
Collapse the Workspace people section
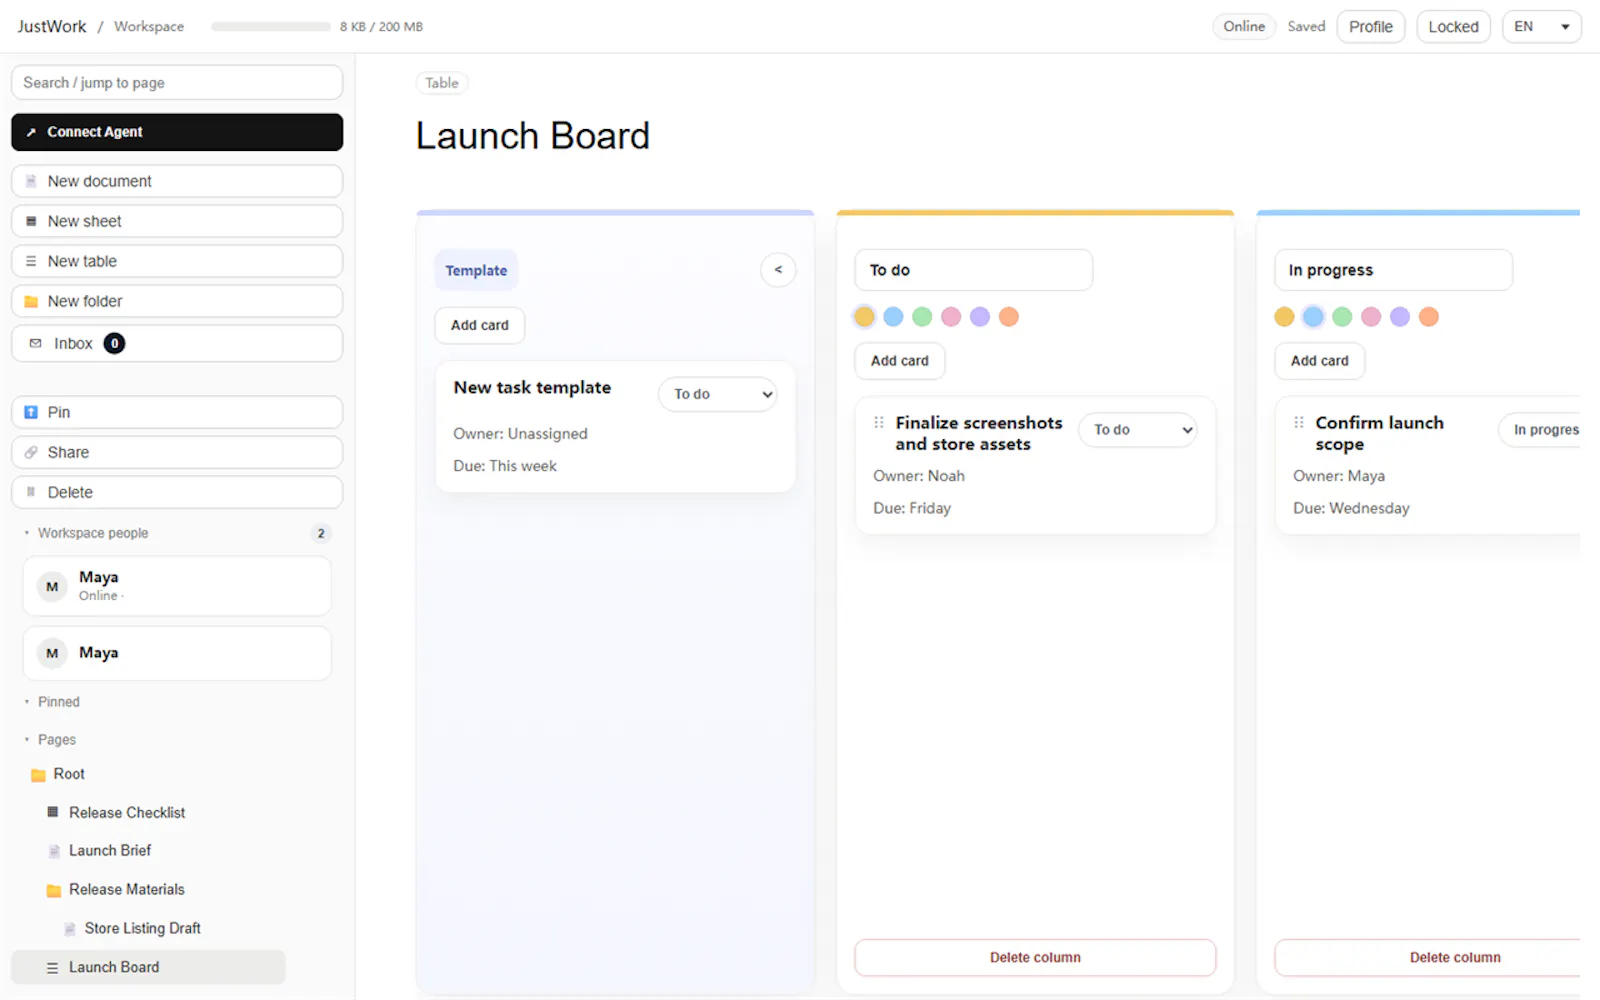coord(27,533)
